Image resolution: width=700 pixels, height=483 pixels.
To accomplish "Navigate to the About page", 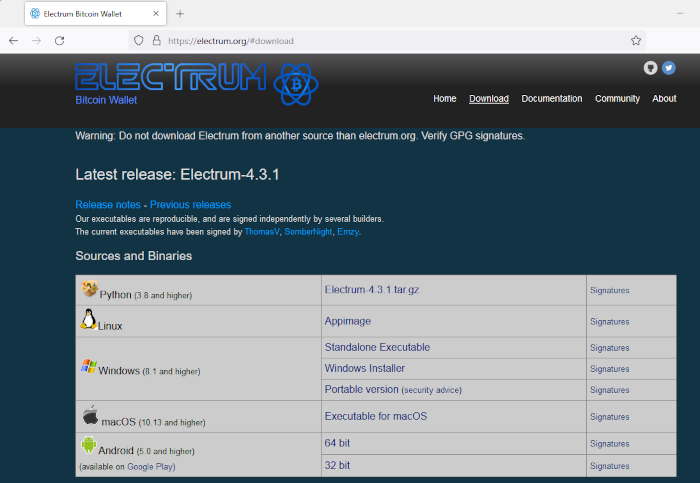I will pyautogui.click(x=664, y=99).
